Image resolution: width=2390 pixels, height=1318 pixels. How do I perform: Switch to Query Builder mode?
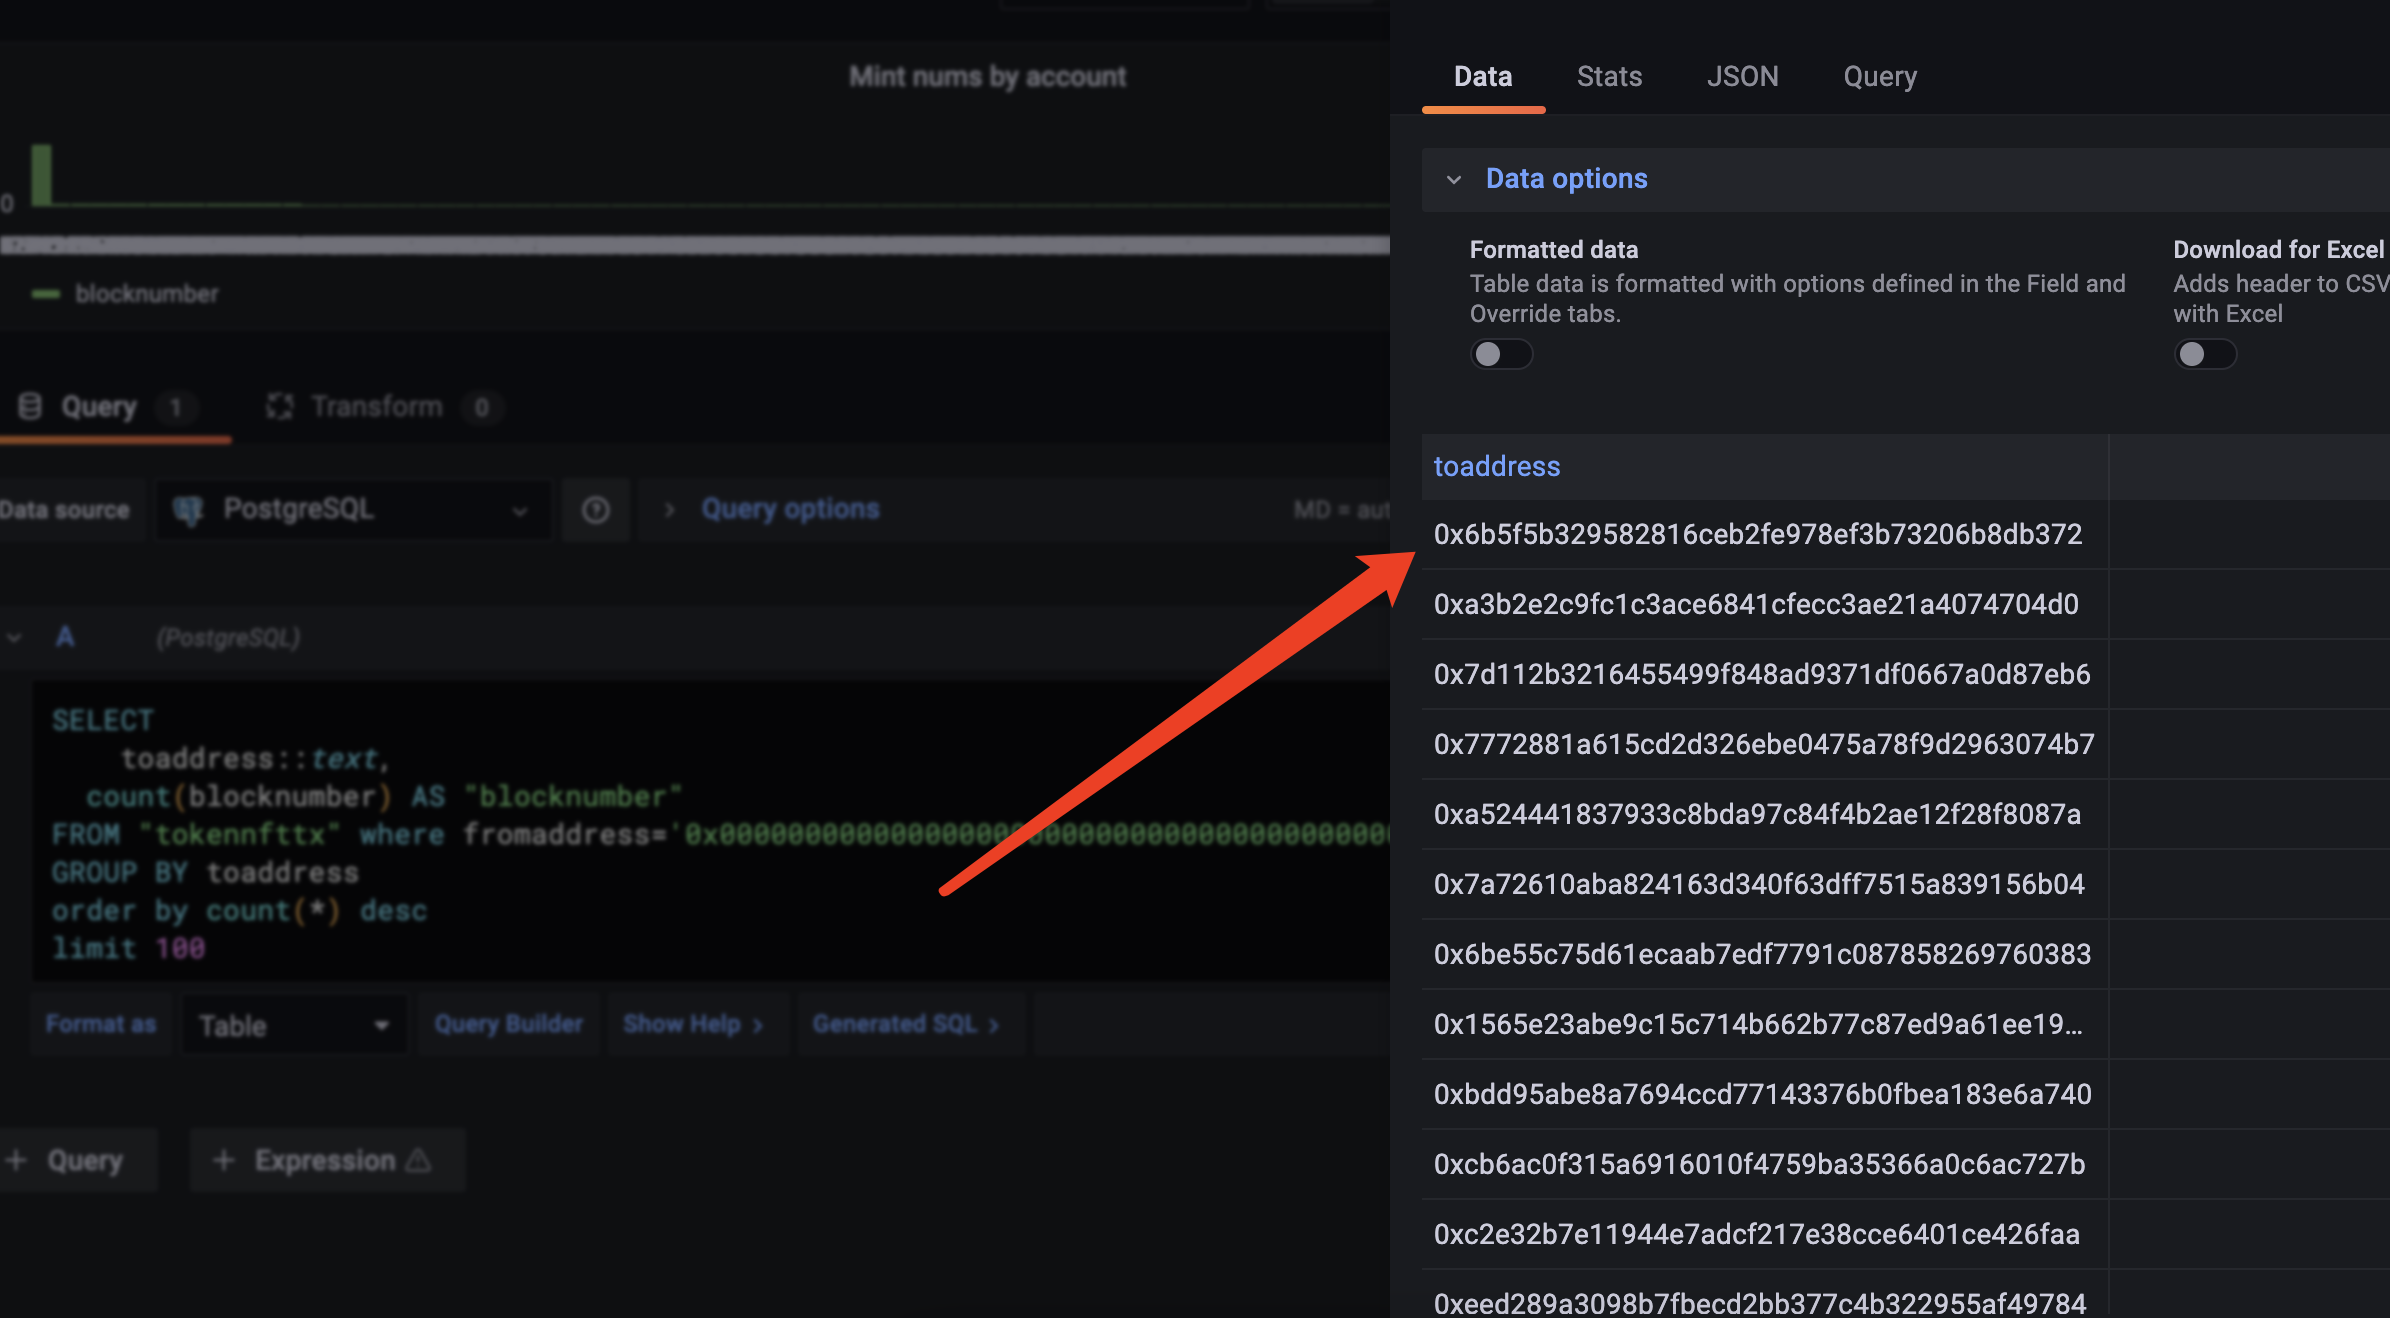508,1024
